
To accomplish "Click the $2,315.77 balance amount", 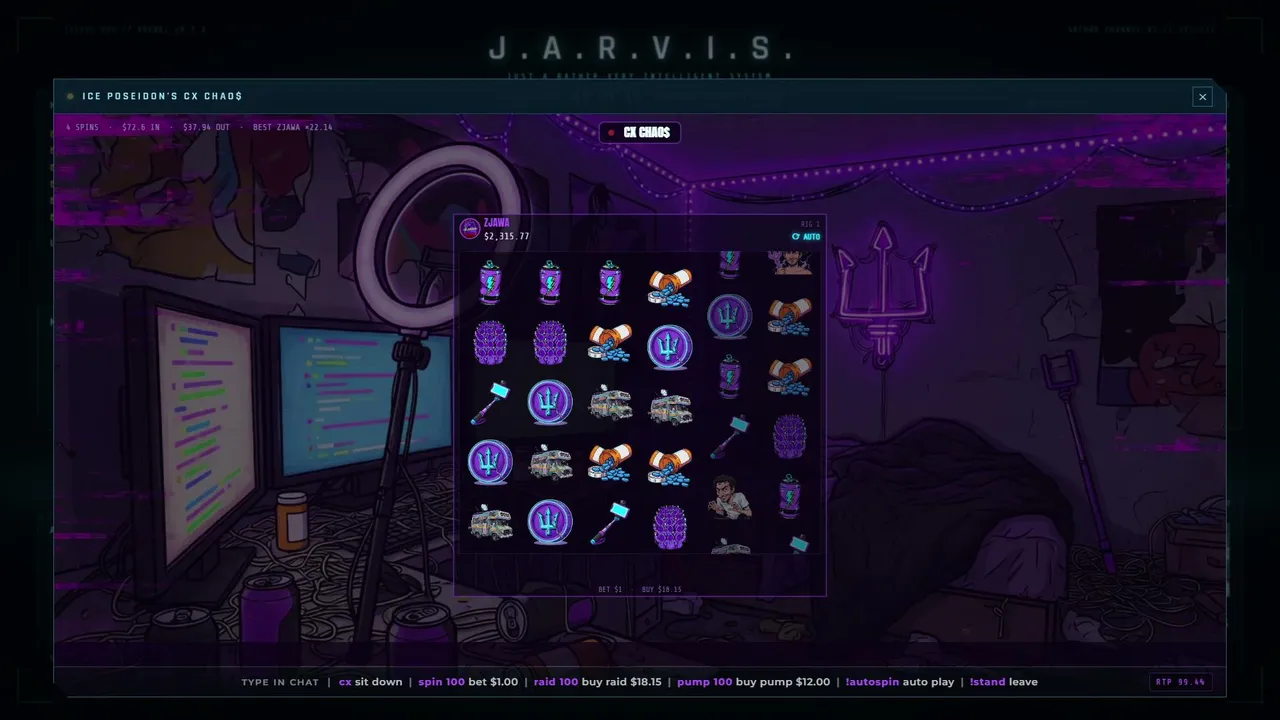I will coord(507,237).
